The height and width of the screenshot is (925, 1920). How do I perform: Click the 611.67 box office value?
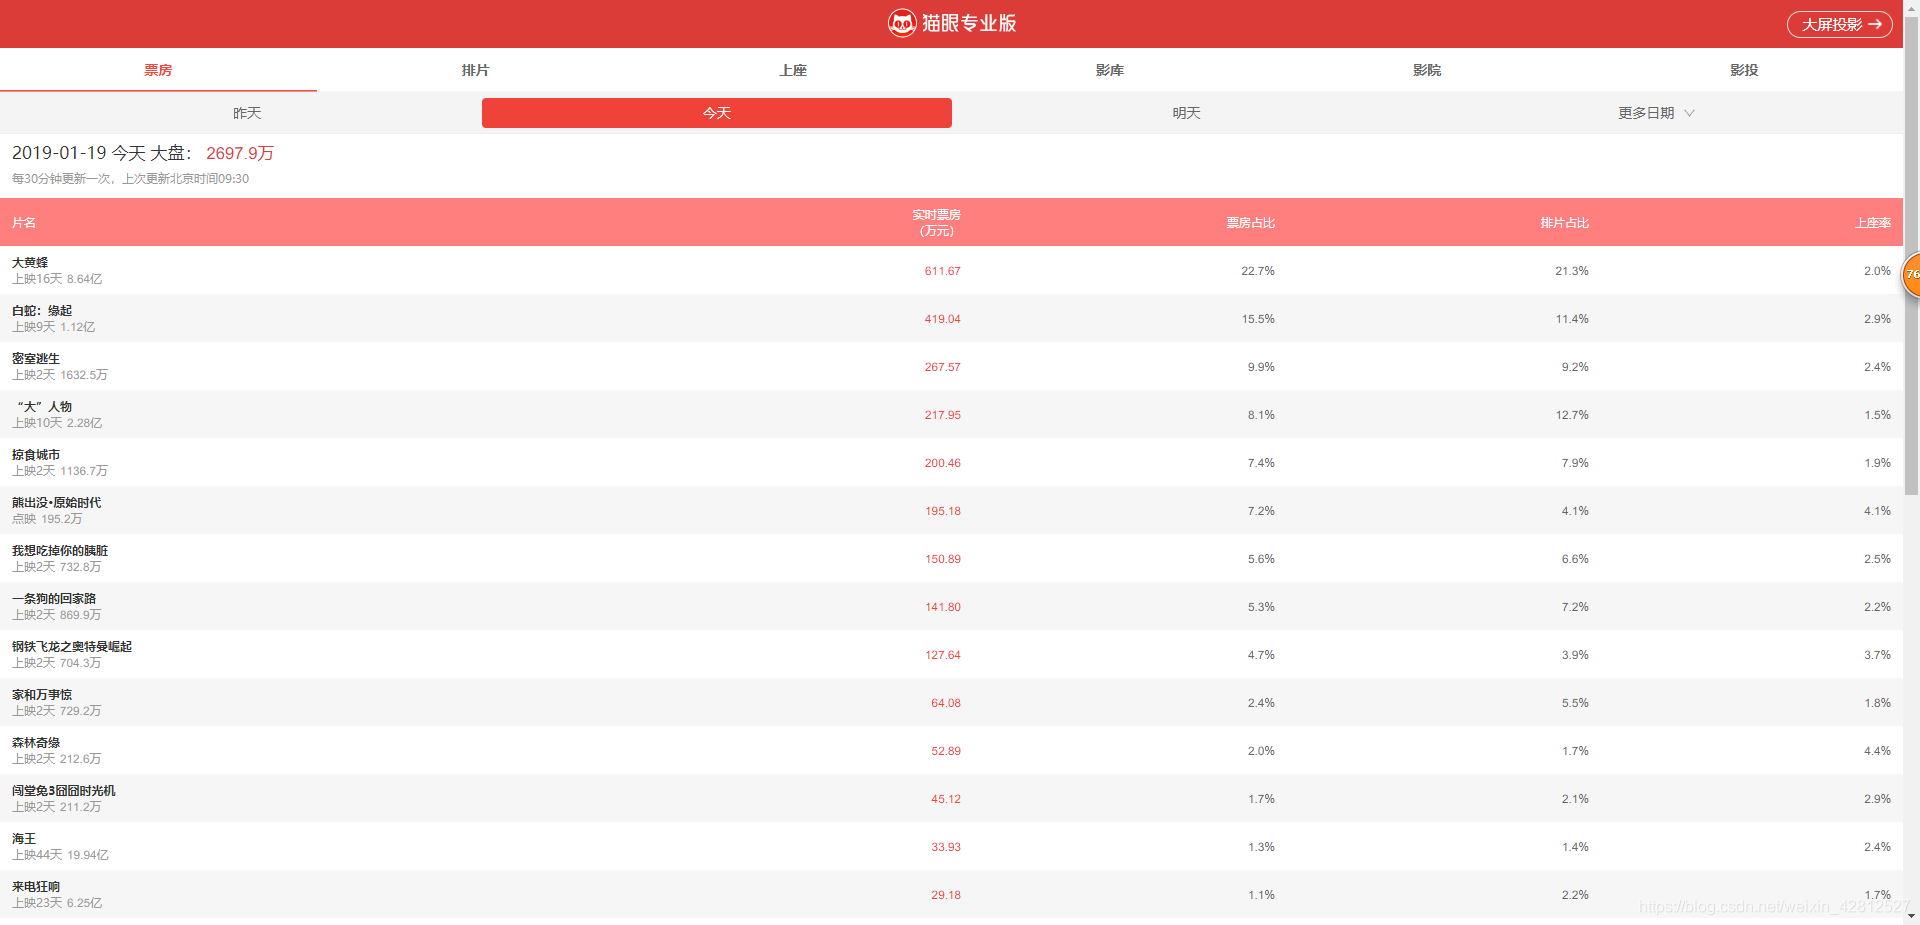[x=942, y=271]
